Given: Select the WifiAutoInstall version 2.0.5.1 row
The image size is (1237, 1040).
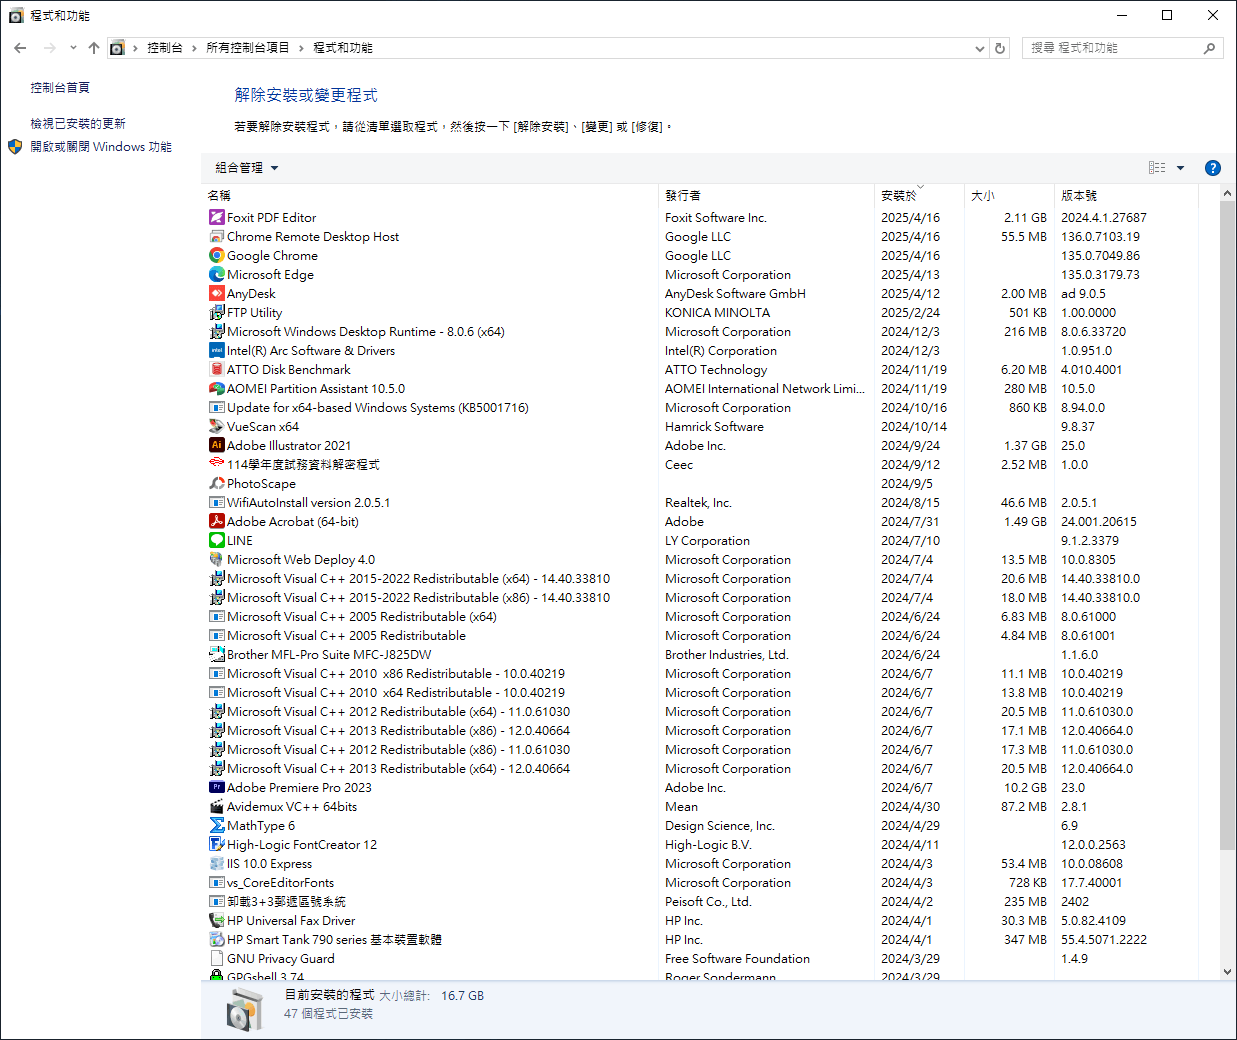Looking at the screenshot, I should click(x=702, y=502).
